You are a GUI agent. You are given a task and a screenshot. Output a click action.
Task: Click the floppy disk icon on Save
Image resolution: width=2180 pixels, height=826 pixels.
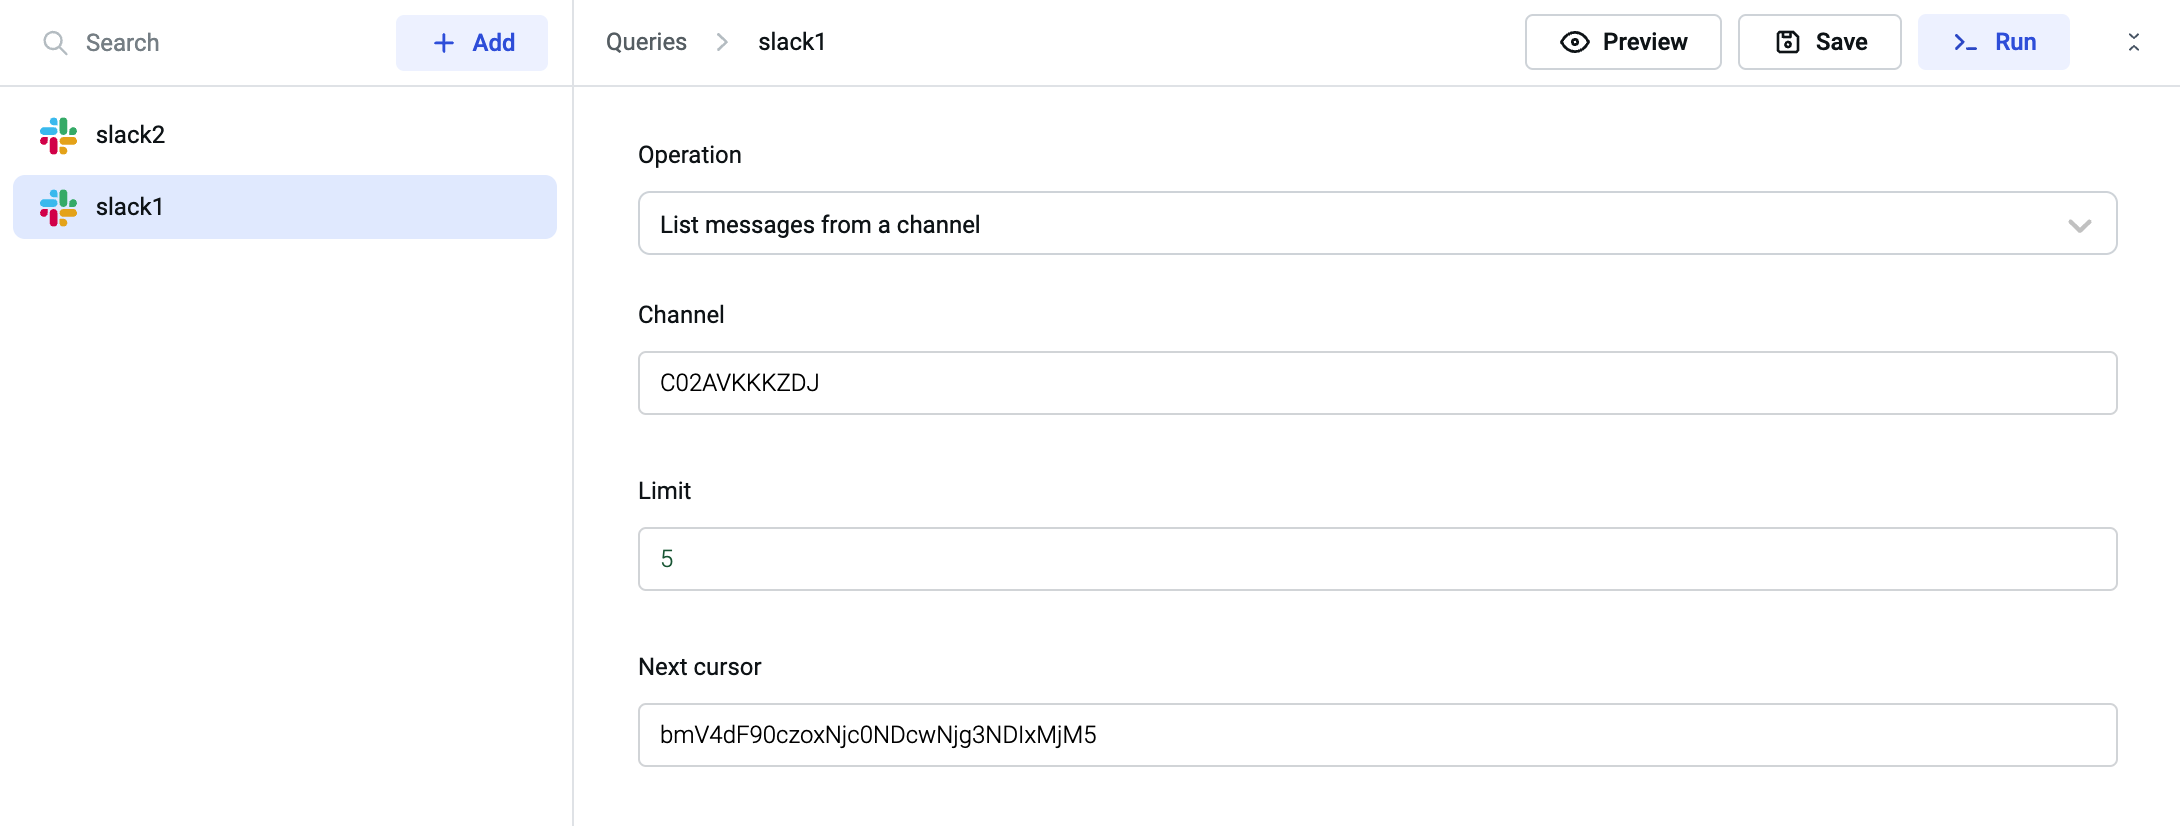click(1787, 42)
